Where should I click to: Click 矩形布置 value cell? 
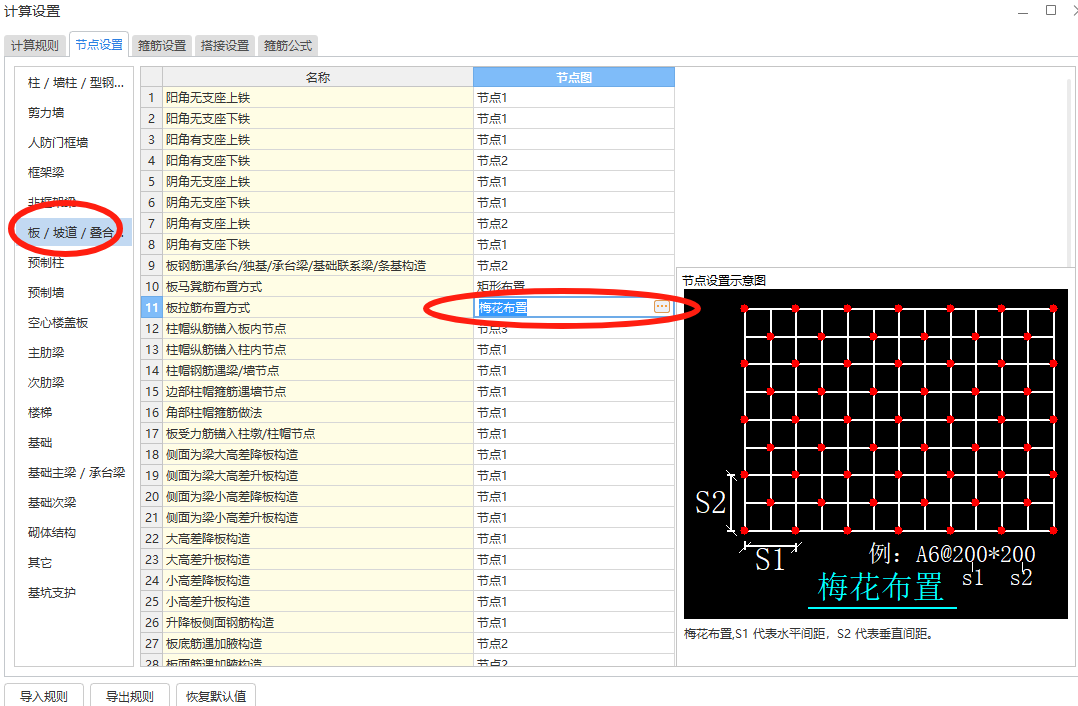tap(573, 287)
